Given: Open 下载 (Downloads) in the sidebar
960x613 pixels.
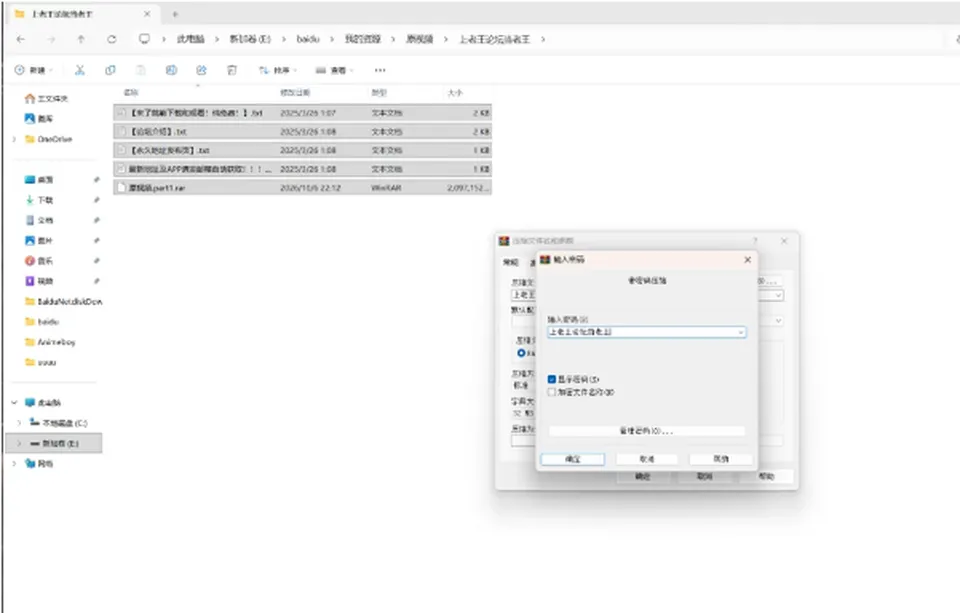Looking at the screenshot, I should tap(39, 200).
